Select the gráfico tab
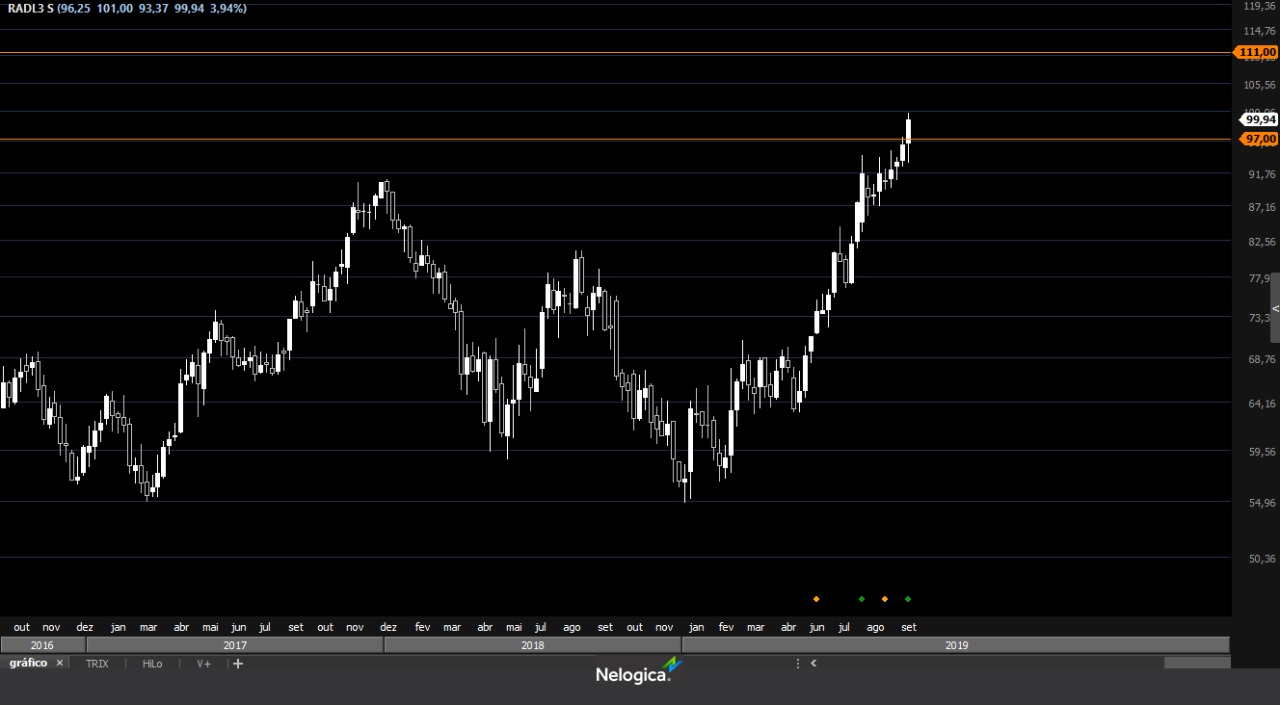The image size is (1280, 705). click(x=28, y=663)
